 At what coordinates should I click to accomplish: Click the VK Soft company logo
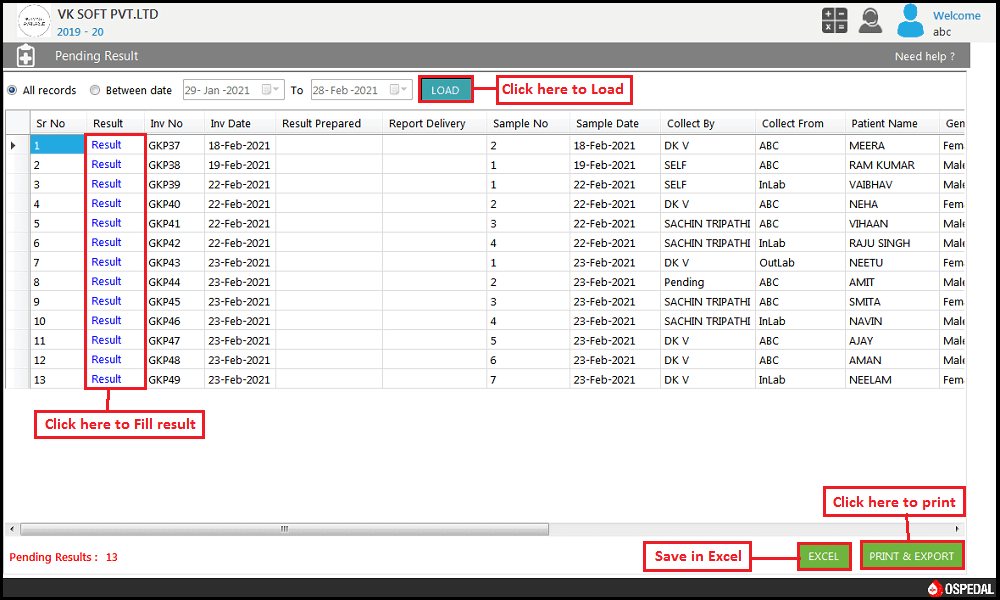33,20
